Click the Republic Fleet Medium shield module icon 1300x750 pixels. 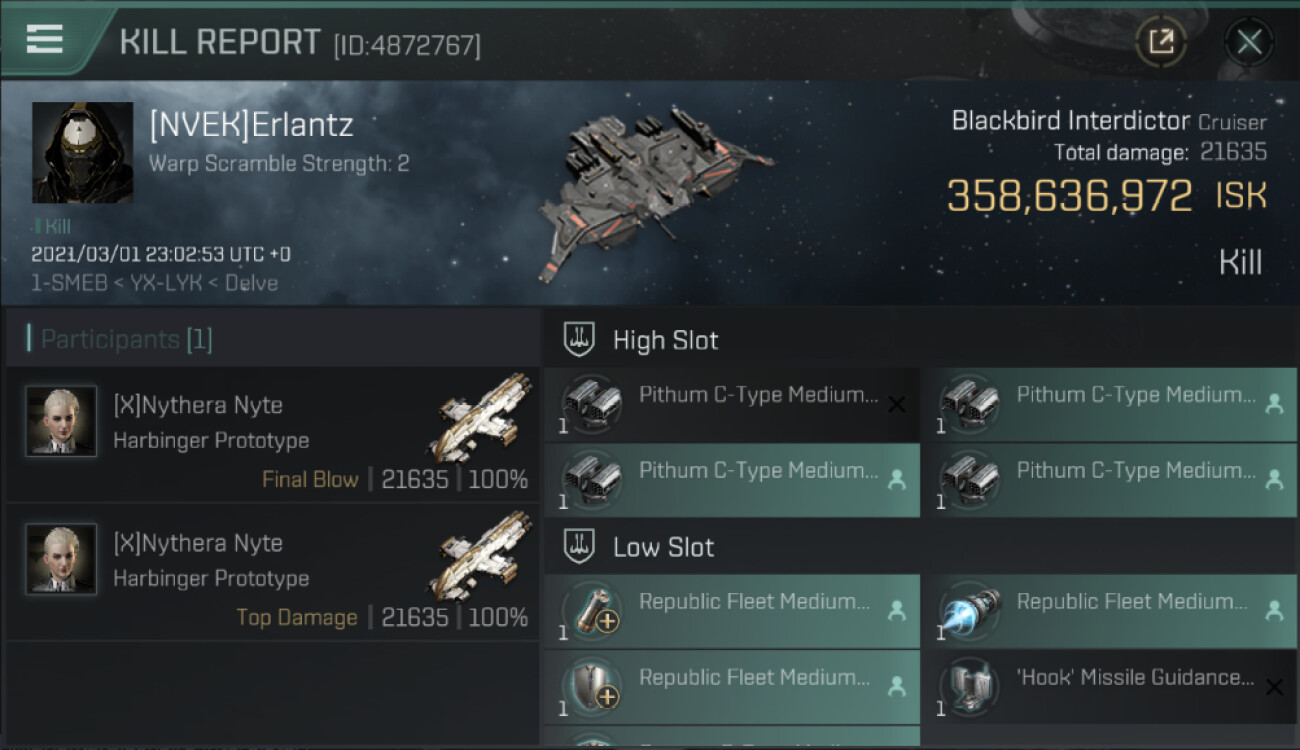pyautogui.click(x=591, y=687)
